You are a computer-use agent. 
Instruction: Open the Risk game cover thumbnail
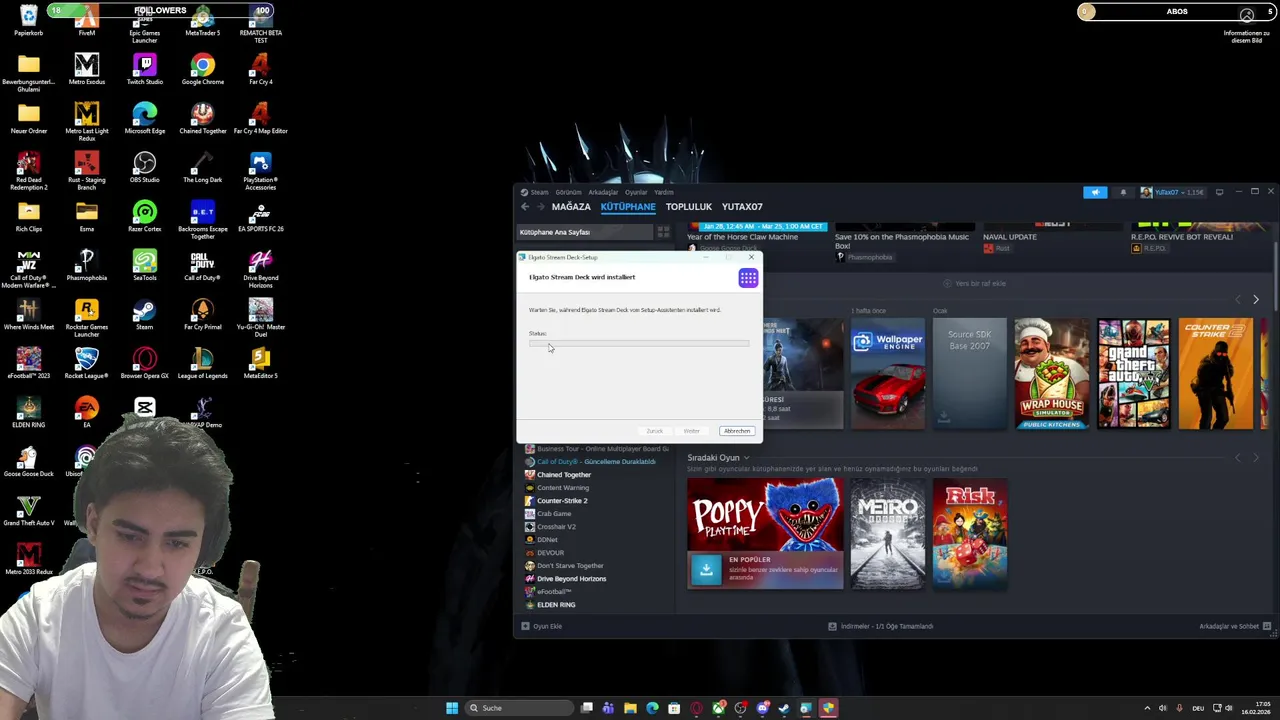(x=970, y=534)
